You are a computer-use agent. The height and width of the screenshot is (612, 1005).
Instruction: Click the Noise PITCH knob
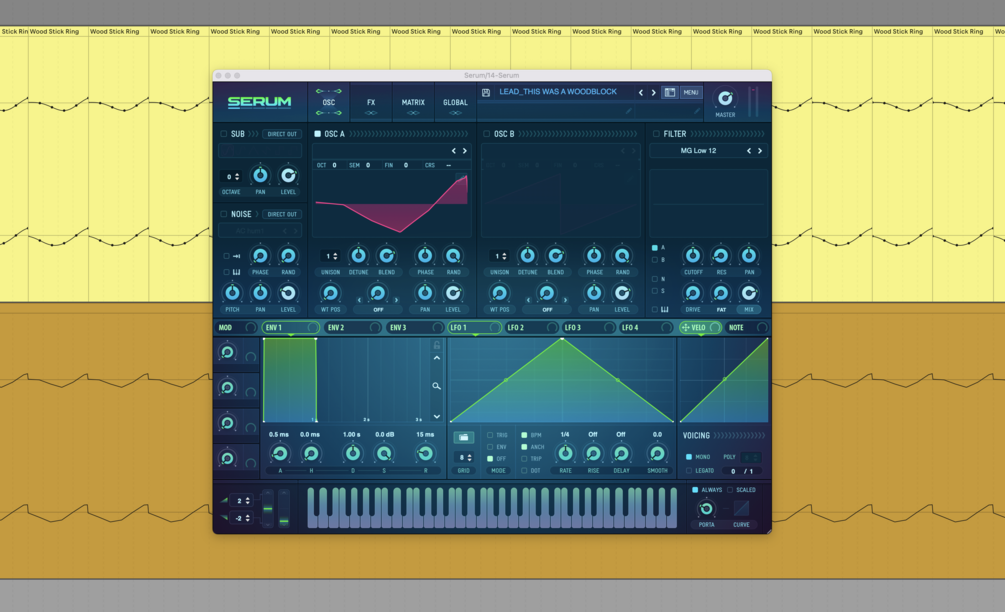pos(232,293)
